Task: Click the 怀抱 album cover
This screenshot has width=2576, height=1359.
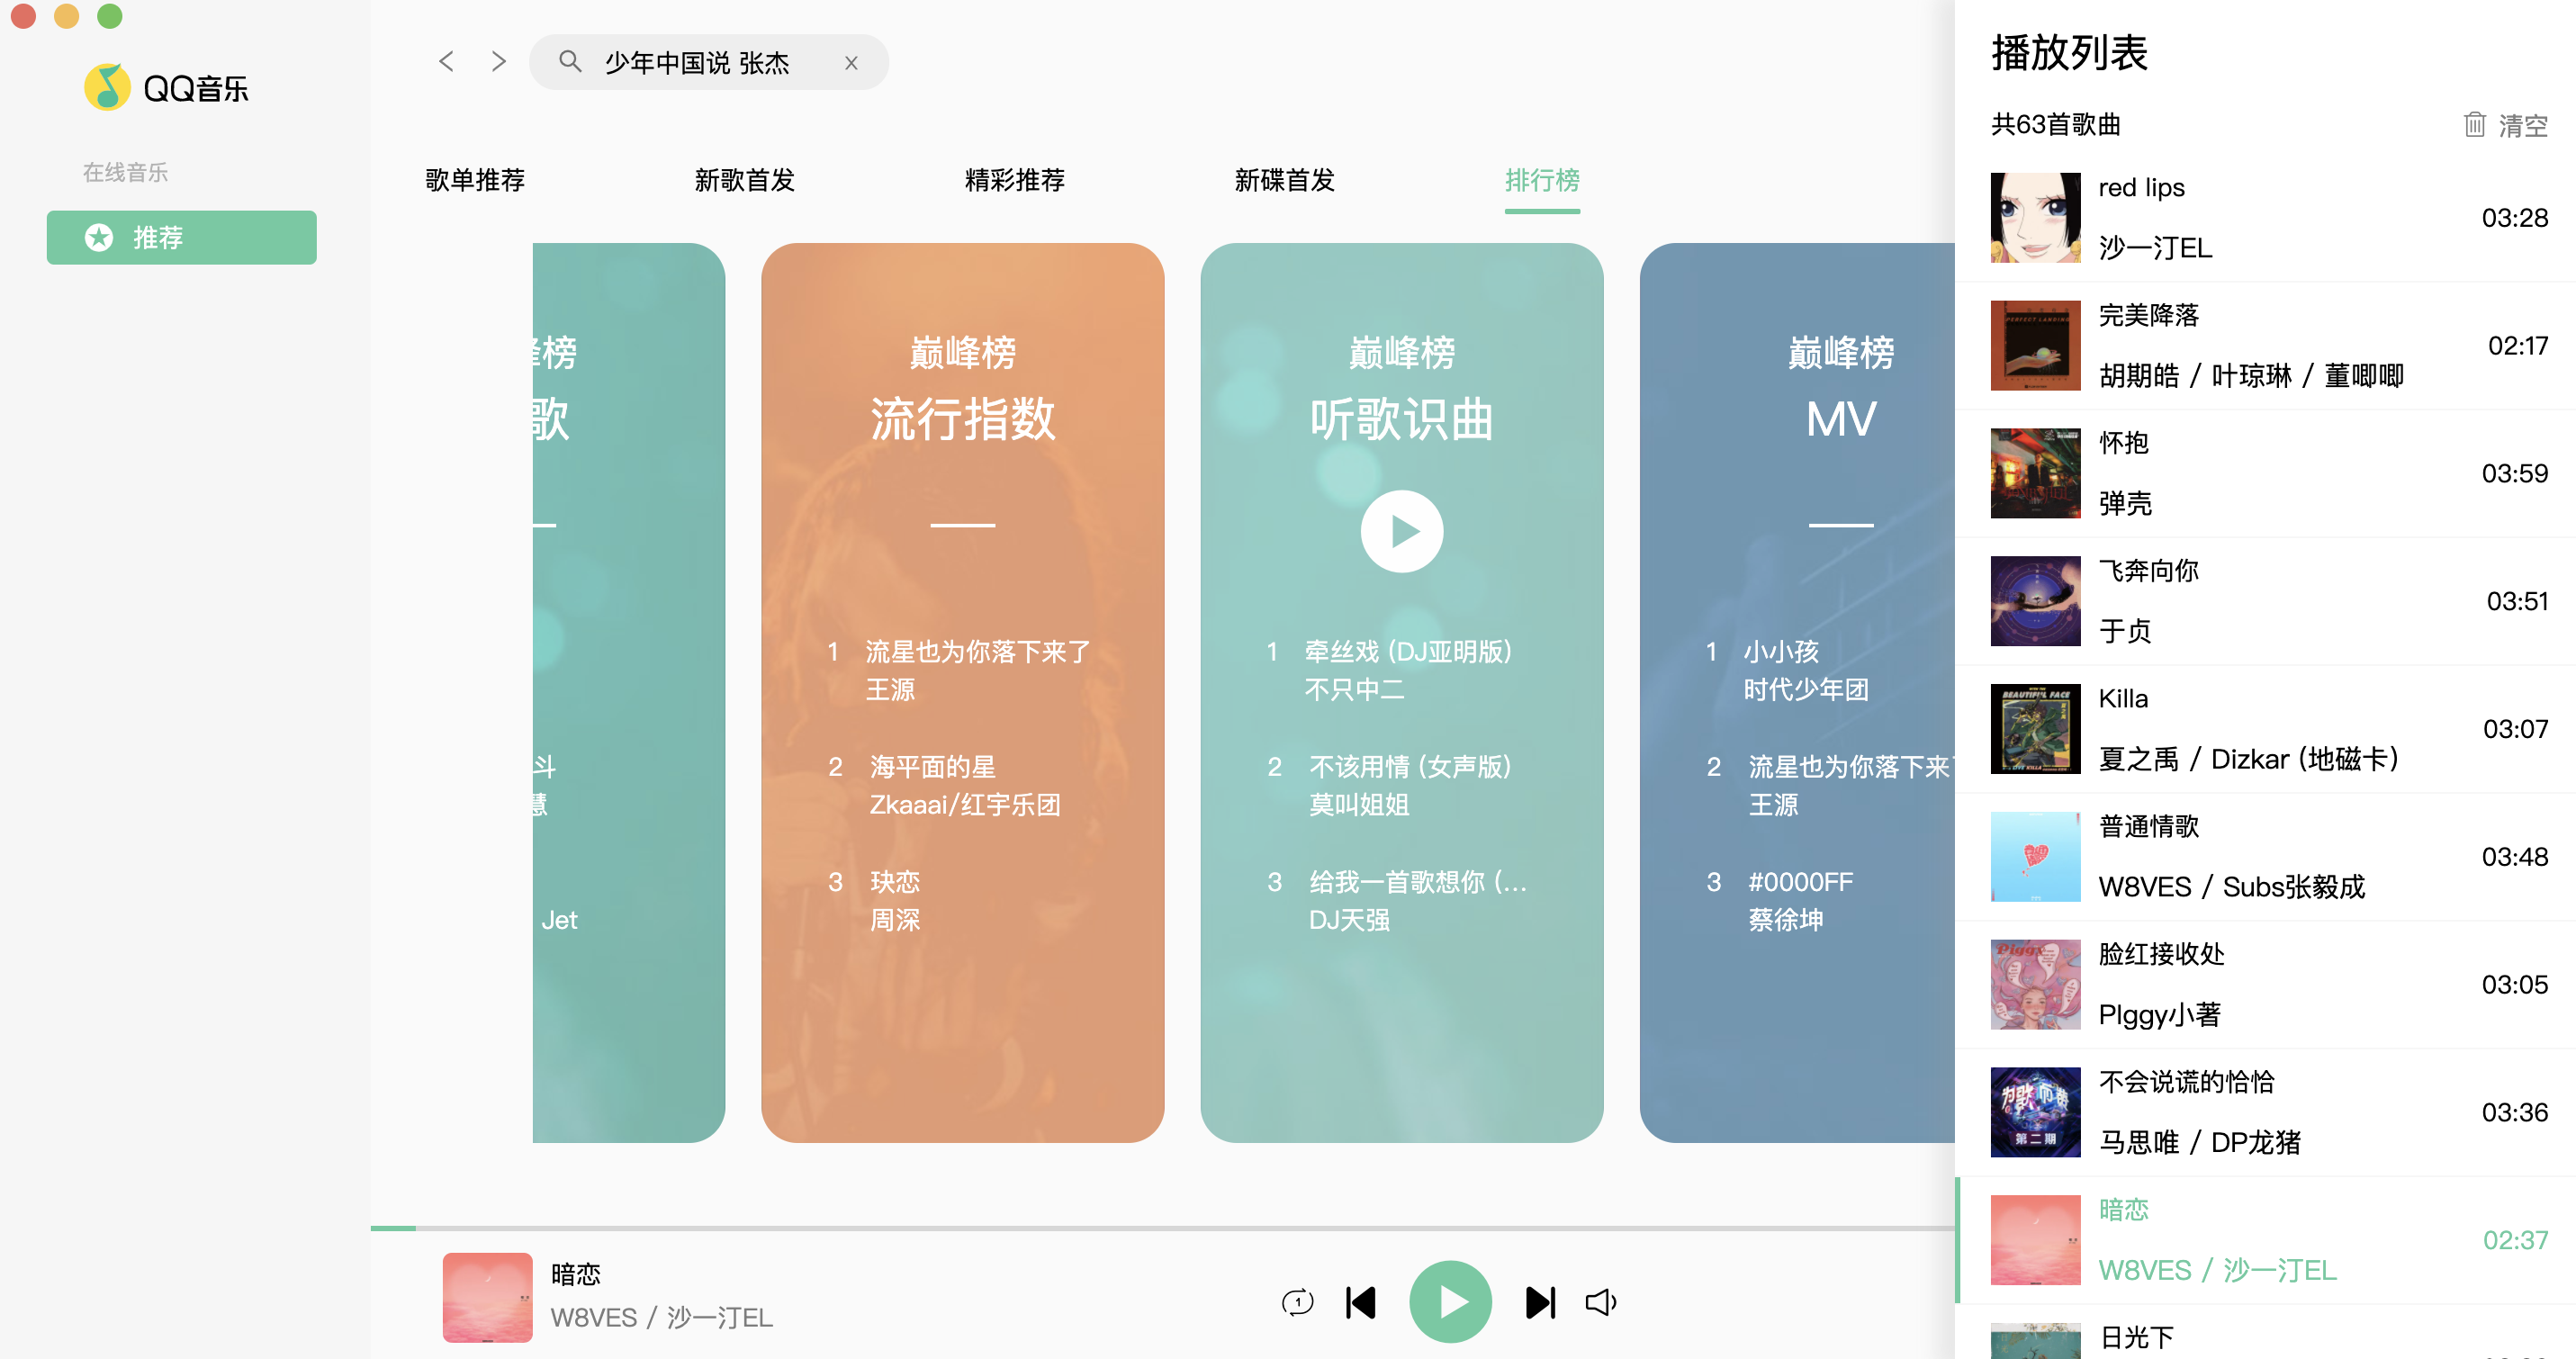Action: 2035,473
